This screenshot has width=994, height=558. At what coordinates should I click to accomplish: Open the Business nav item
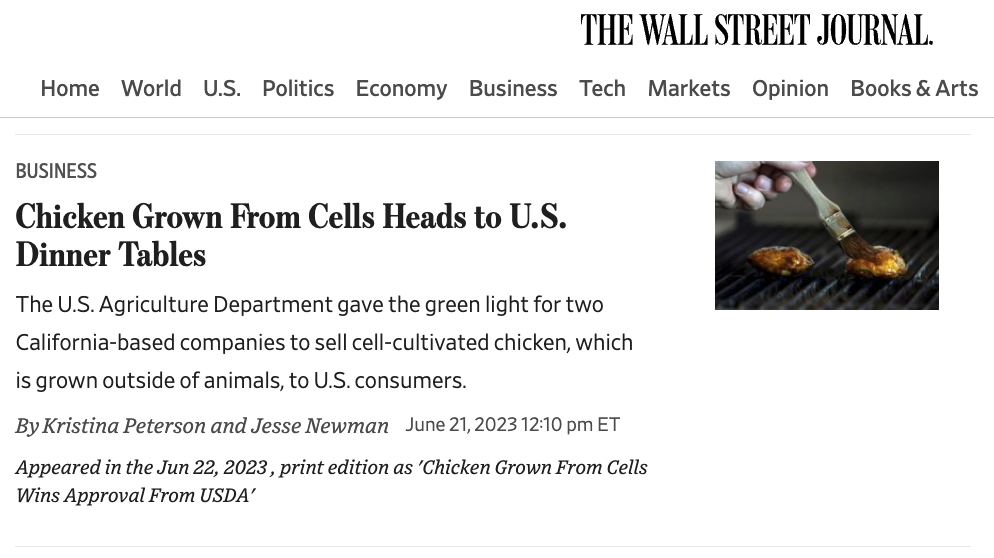coord(513,88)
